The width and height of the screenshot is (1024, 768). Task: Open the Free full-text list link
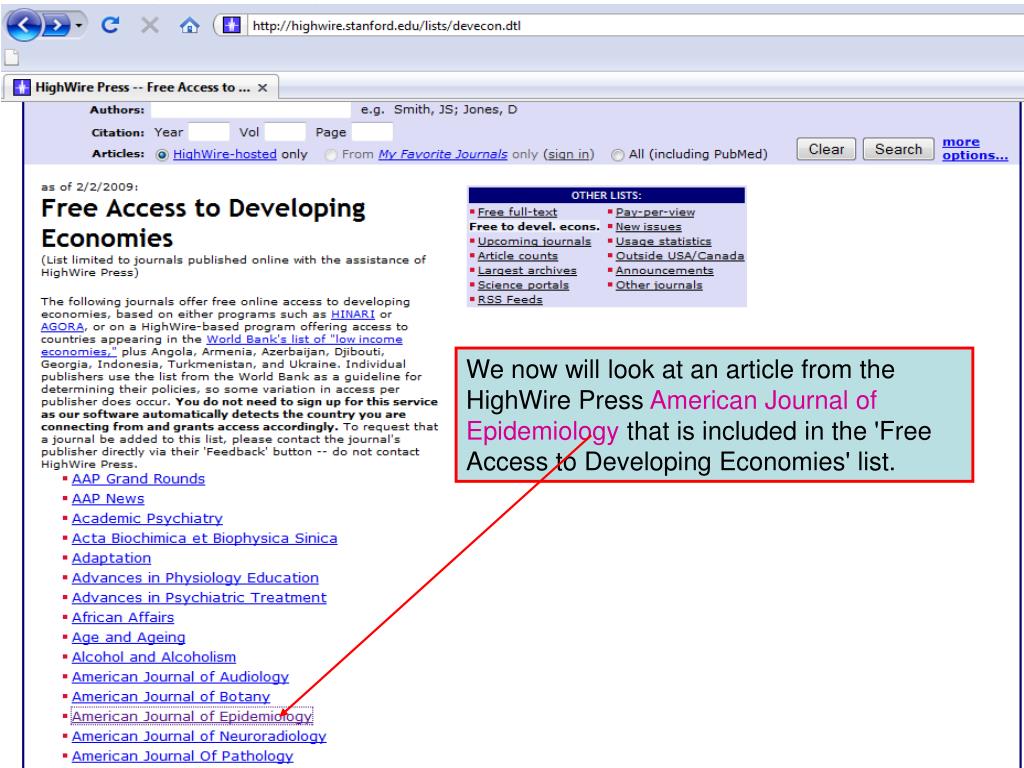(517, 212)
